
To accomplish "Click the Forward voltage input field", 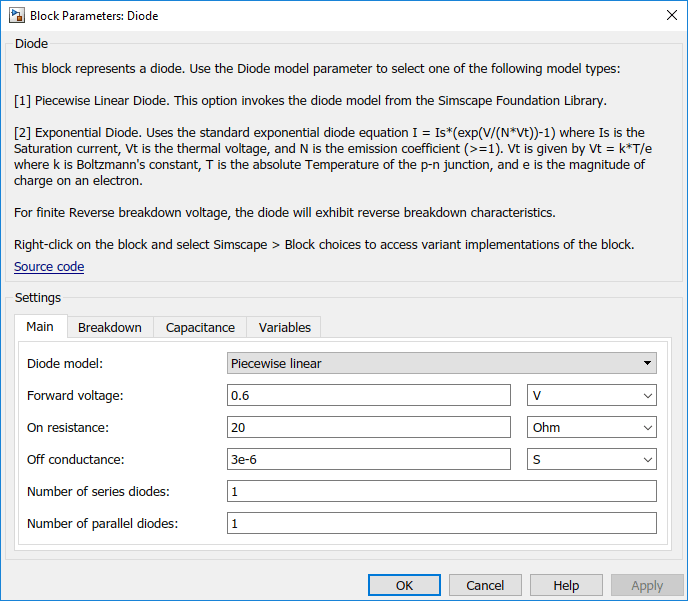I will tap(369, 395).
